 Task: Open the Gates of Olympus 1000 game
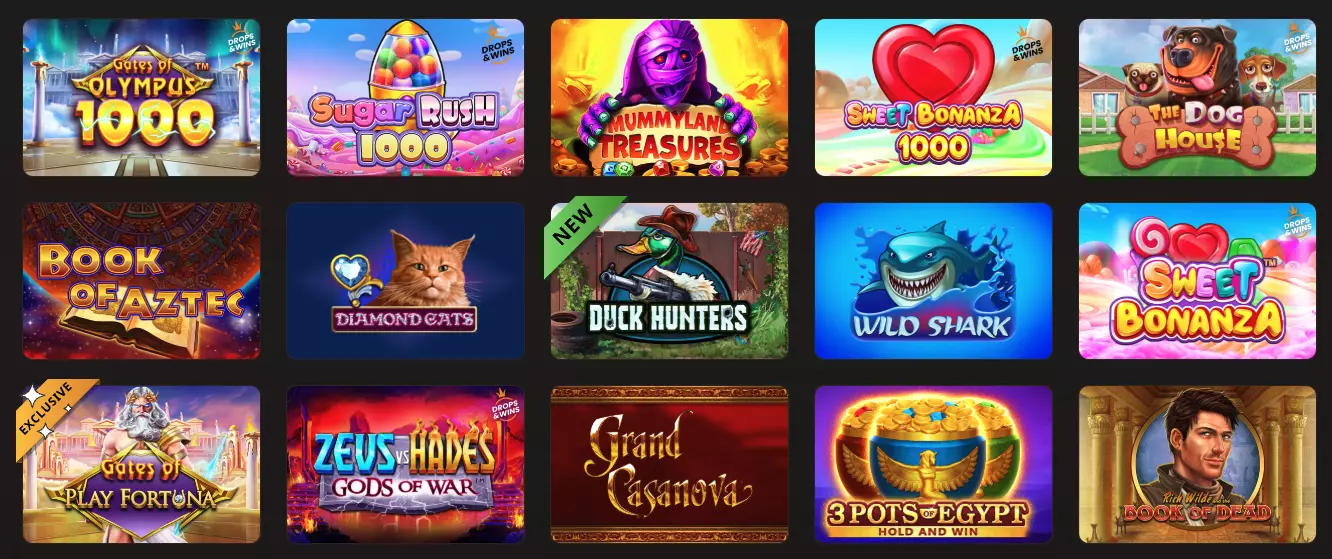point(141,97)
